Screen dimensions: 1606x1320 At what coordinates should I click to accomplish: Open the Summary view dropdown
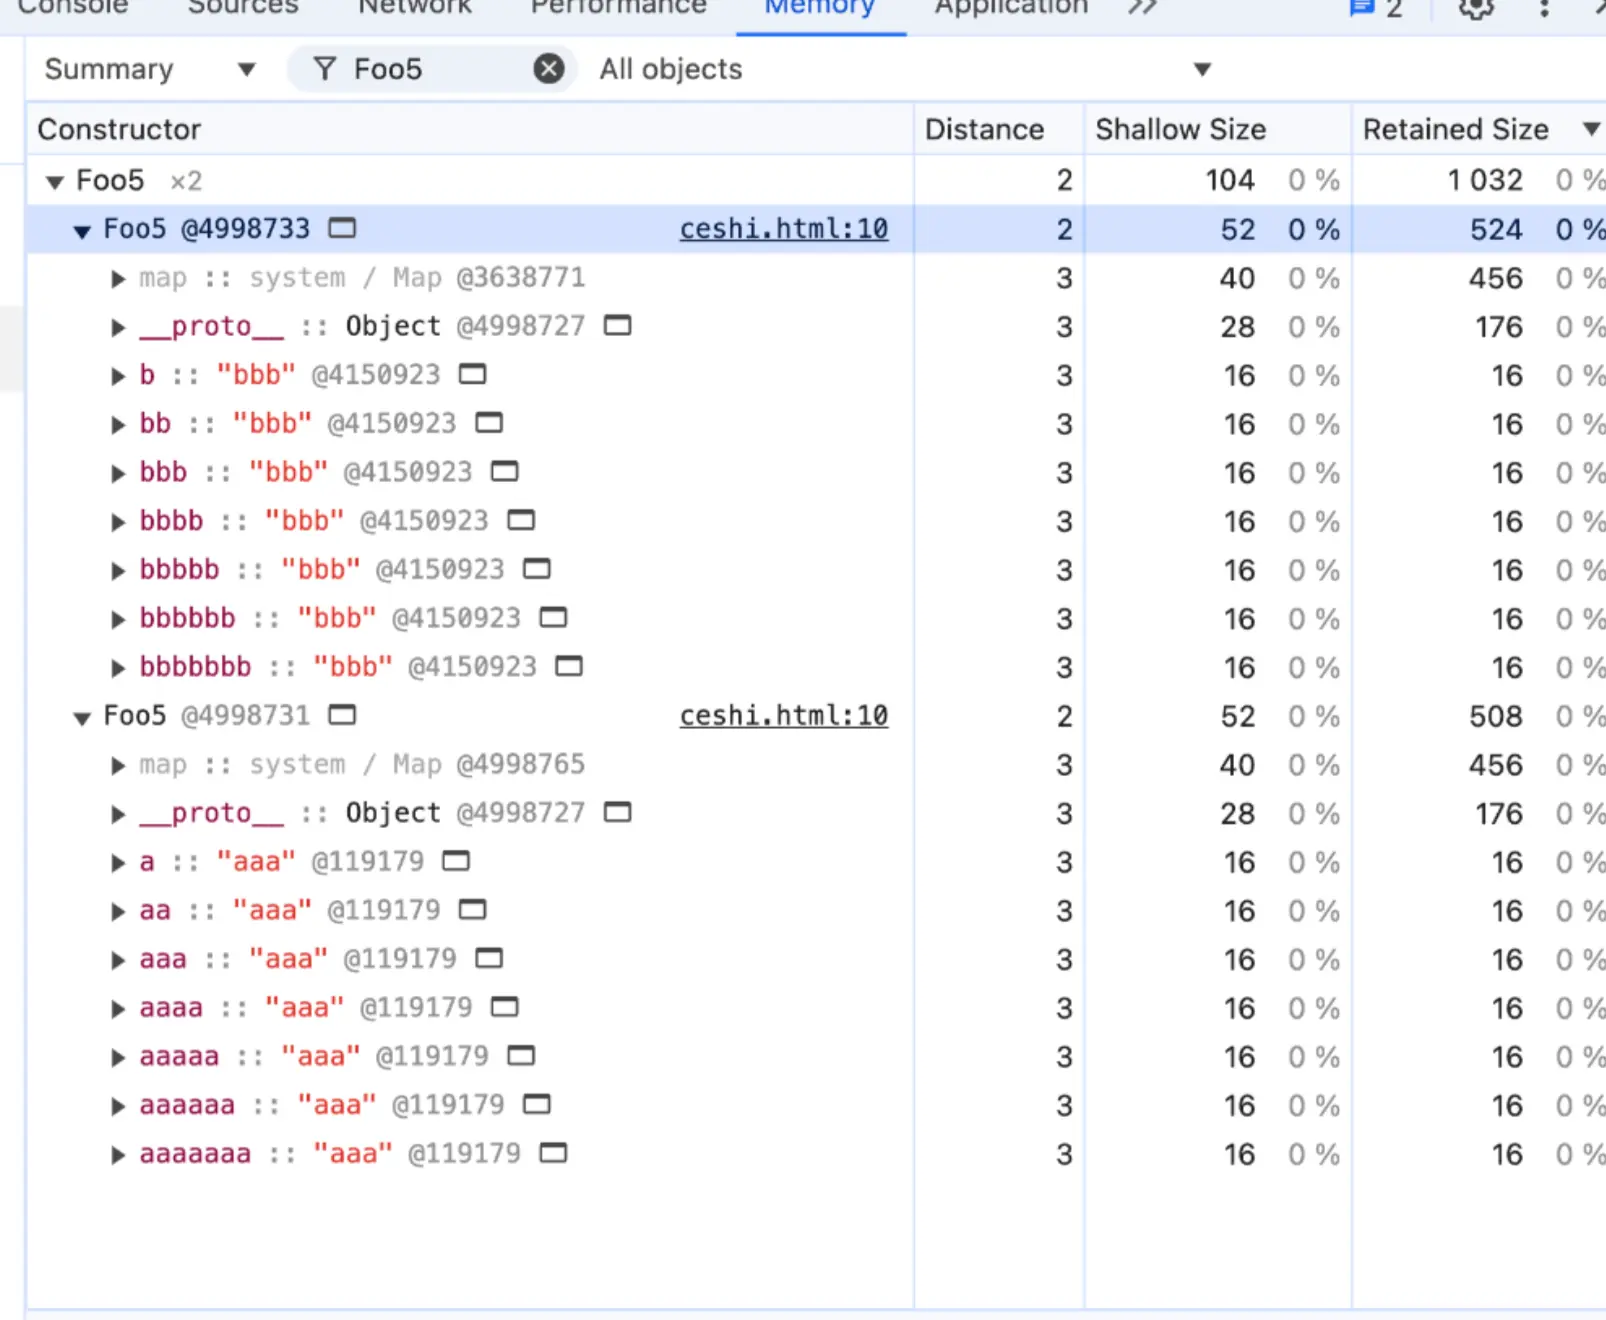click(150, 69)
